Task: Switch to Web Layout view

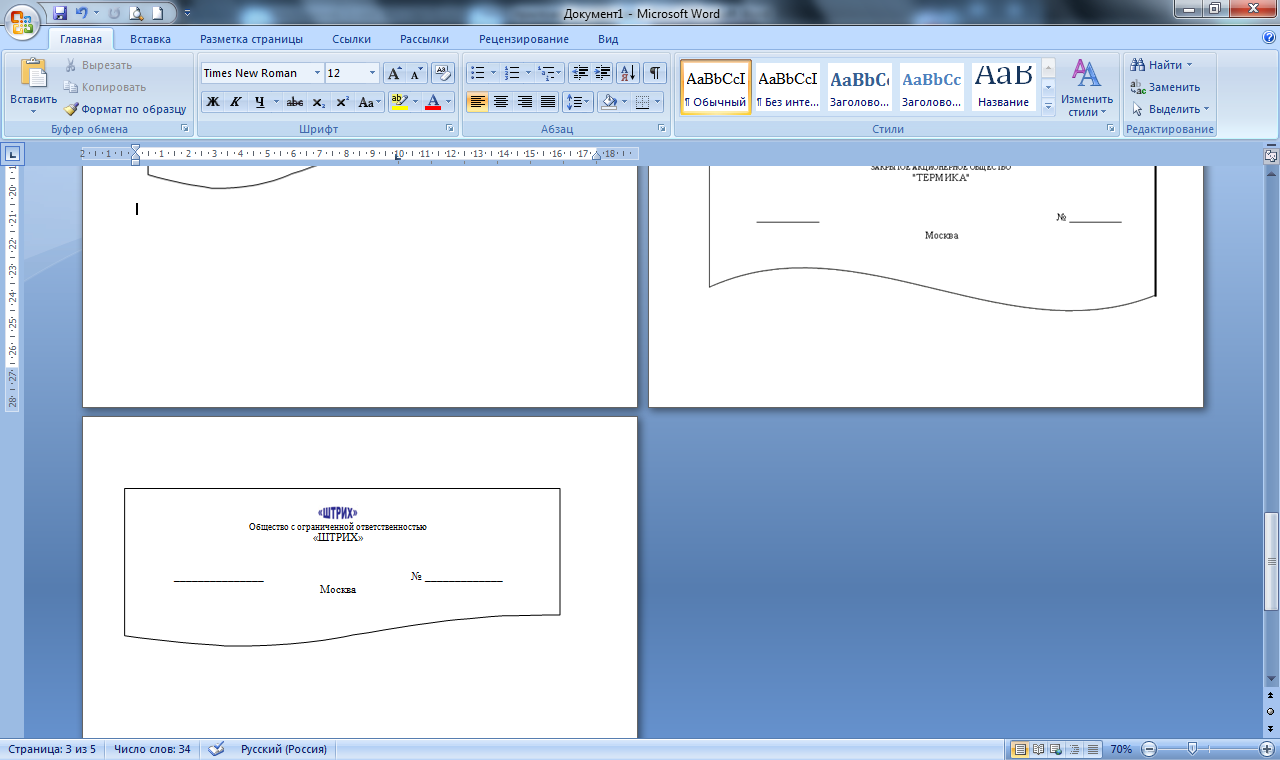Action: [x=1057, y=749]
